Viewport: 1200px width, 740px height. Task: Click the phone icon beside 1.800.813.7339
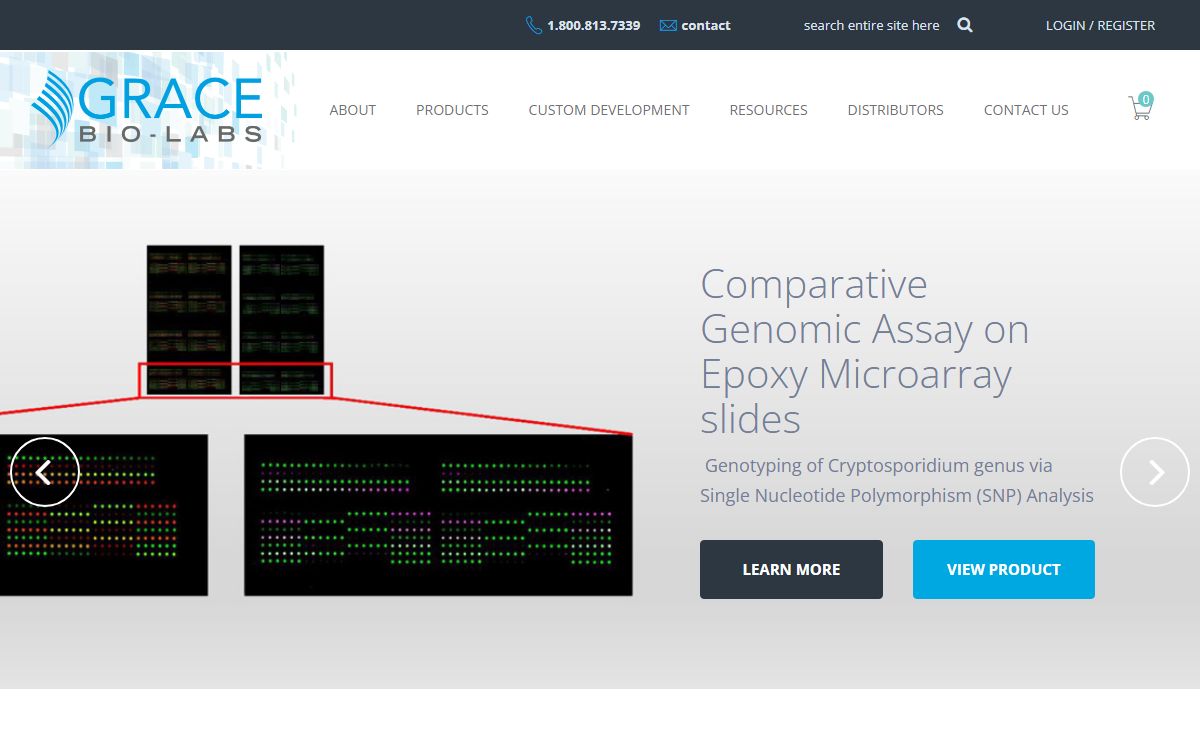534,25
